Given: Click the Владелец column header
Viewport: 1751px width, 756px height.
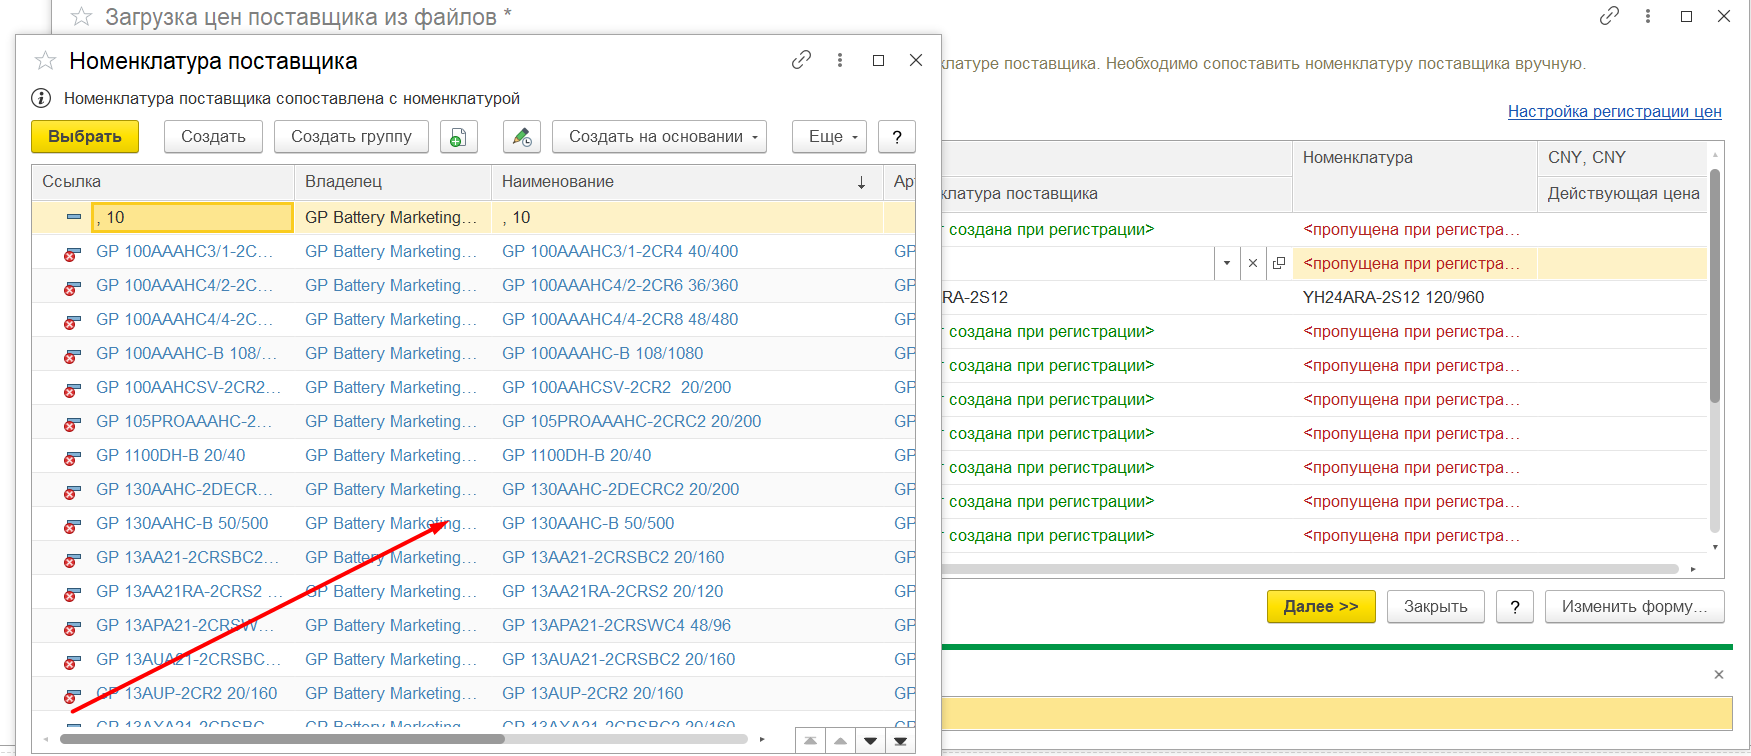Looking at the screenshot, I should [x=390, y=182].
